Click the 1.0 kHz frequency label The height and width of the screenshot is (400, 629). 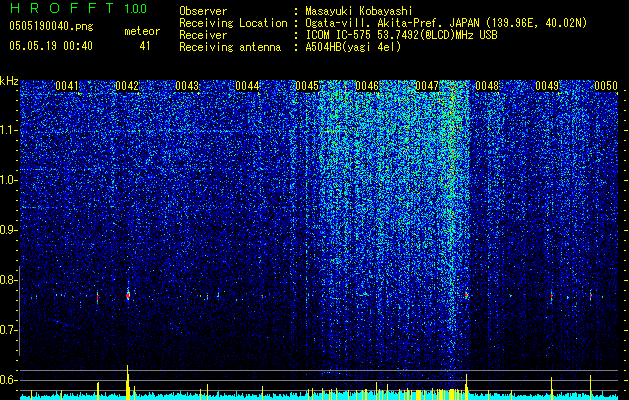point(8,180)
